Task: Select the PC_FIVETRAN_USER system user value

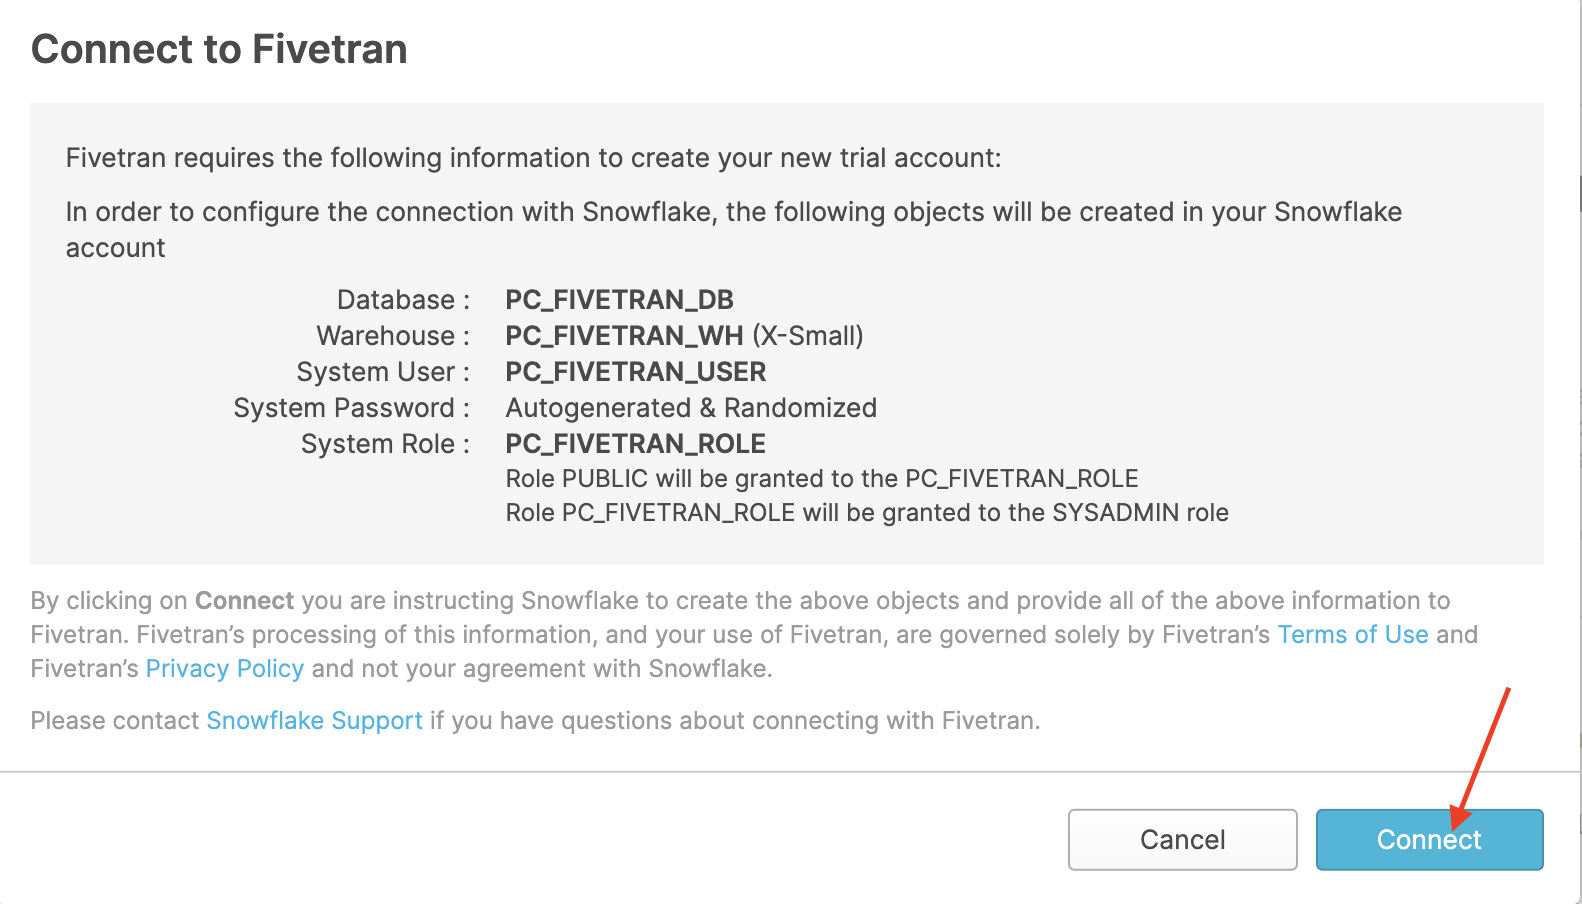Action: tap(635, 371)
